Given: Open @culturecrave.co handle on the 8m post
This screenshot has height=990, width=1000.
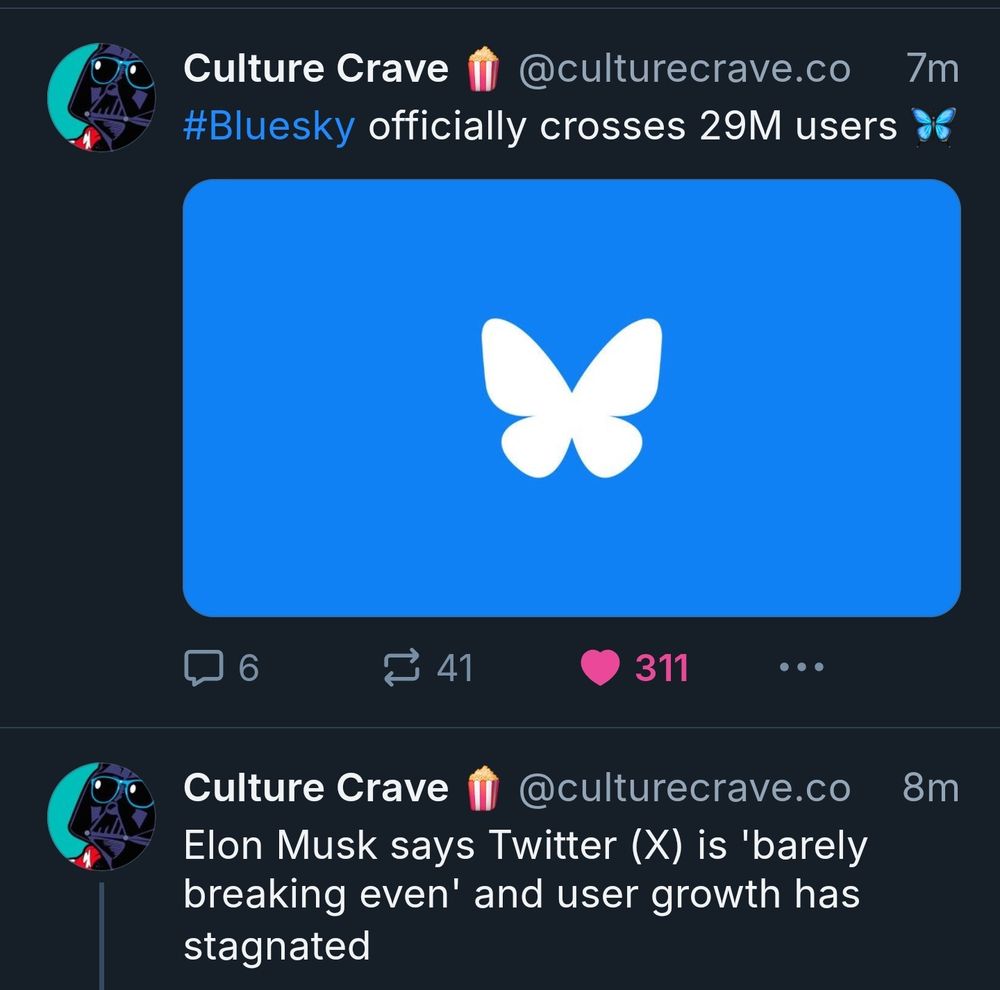Looking at the screenshot, I should click(684, 788).
